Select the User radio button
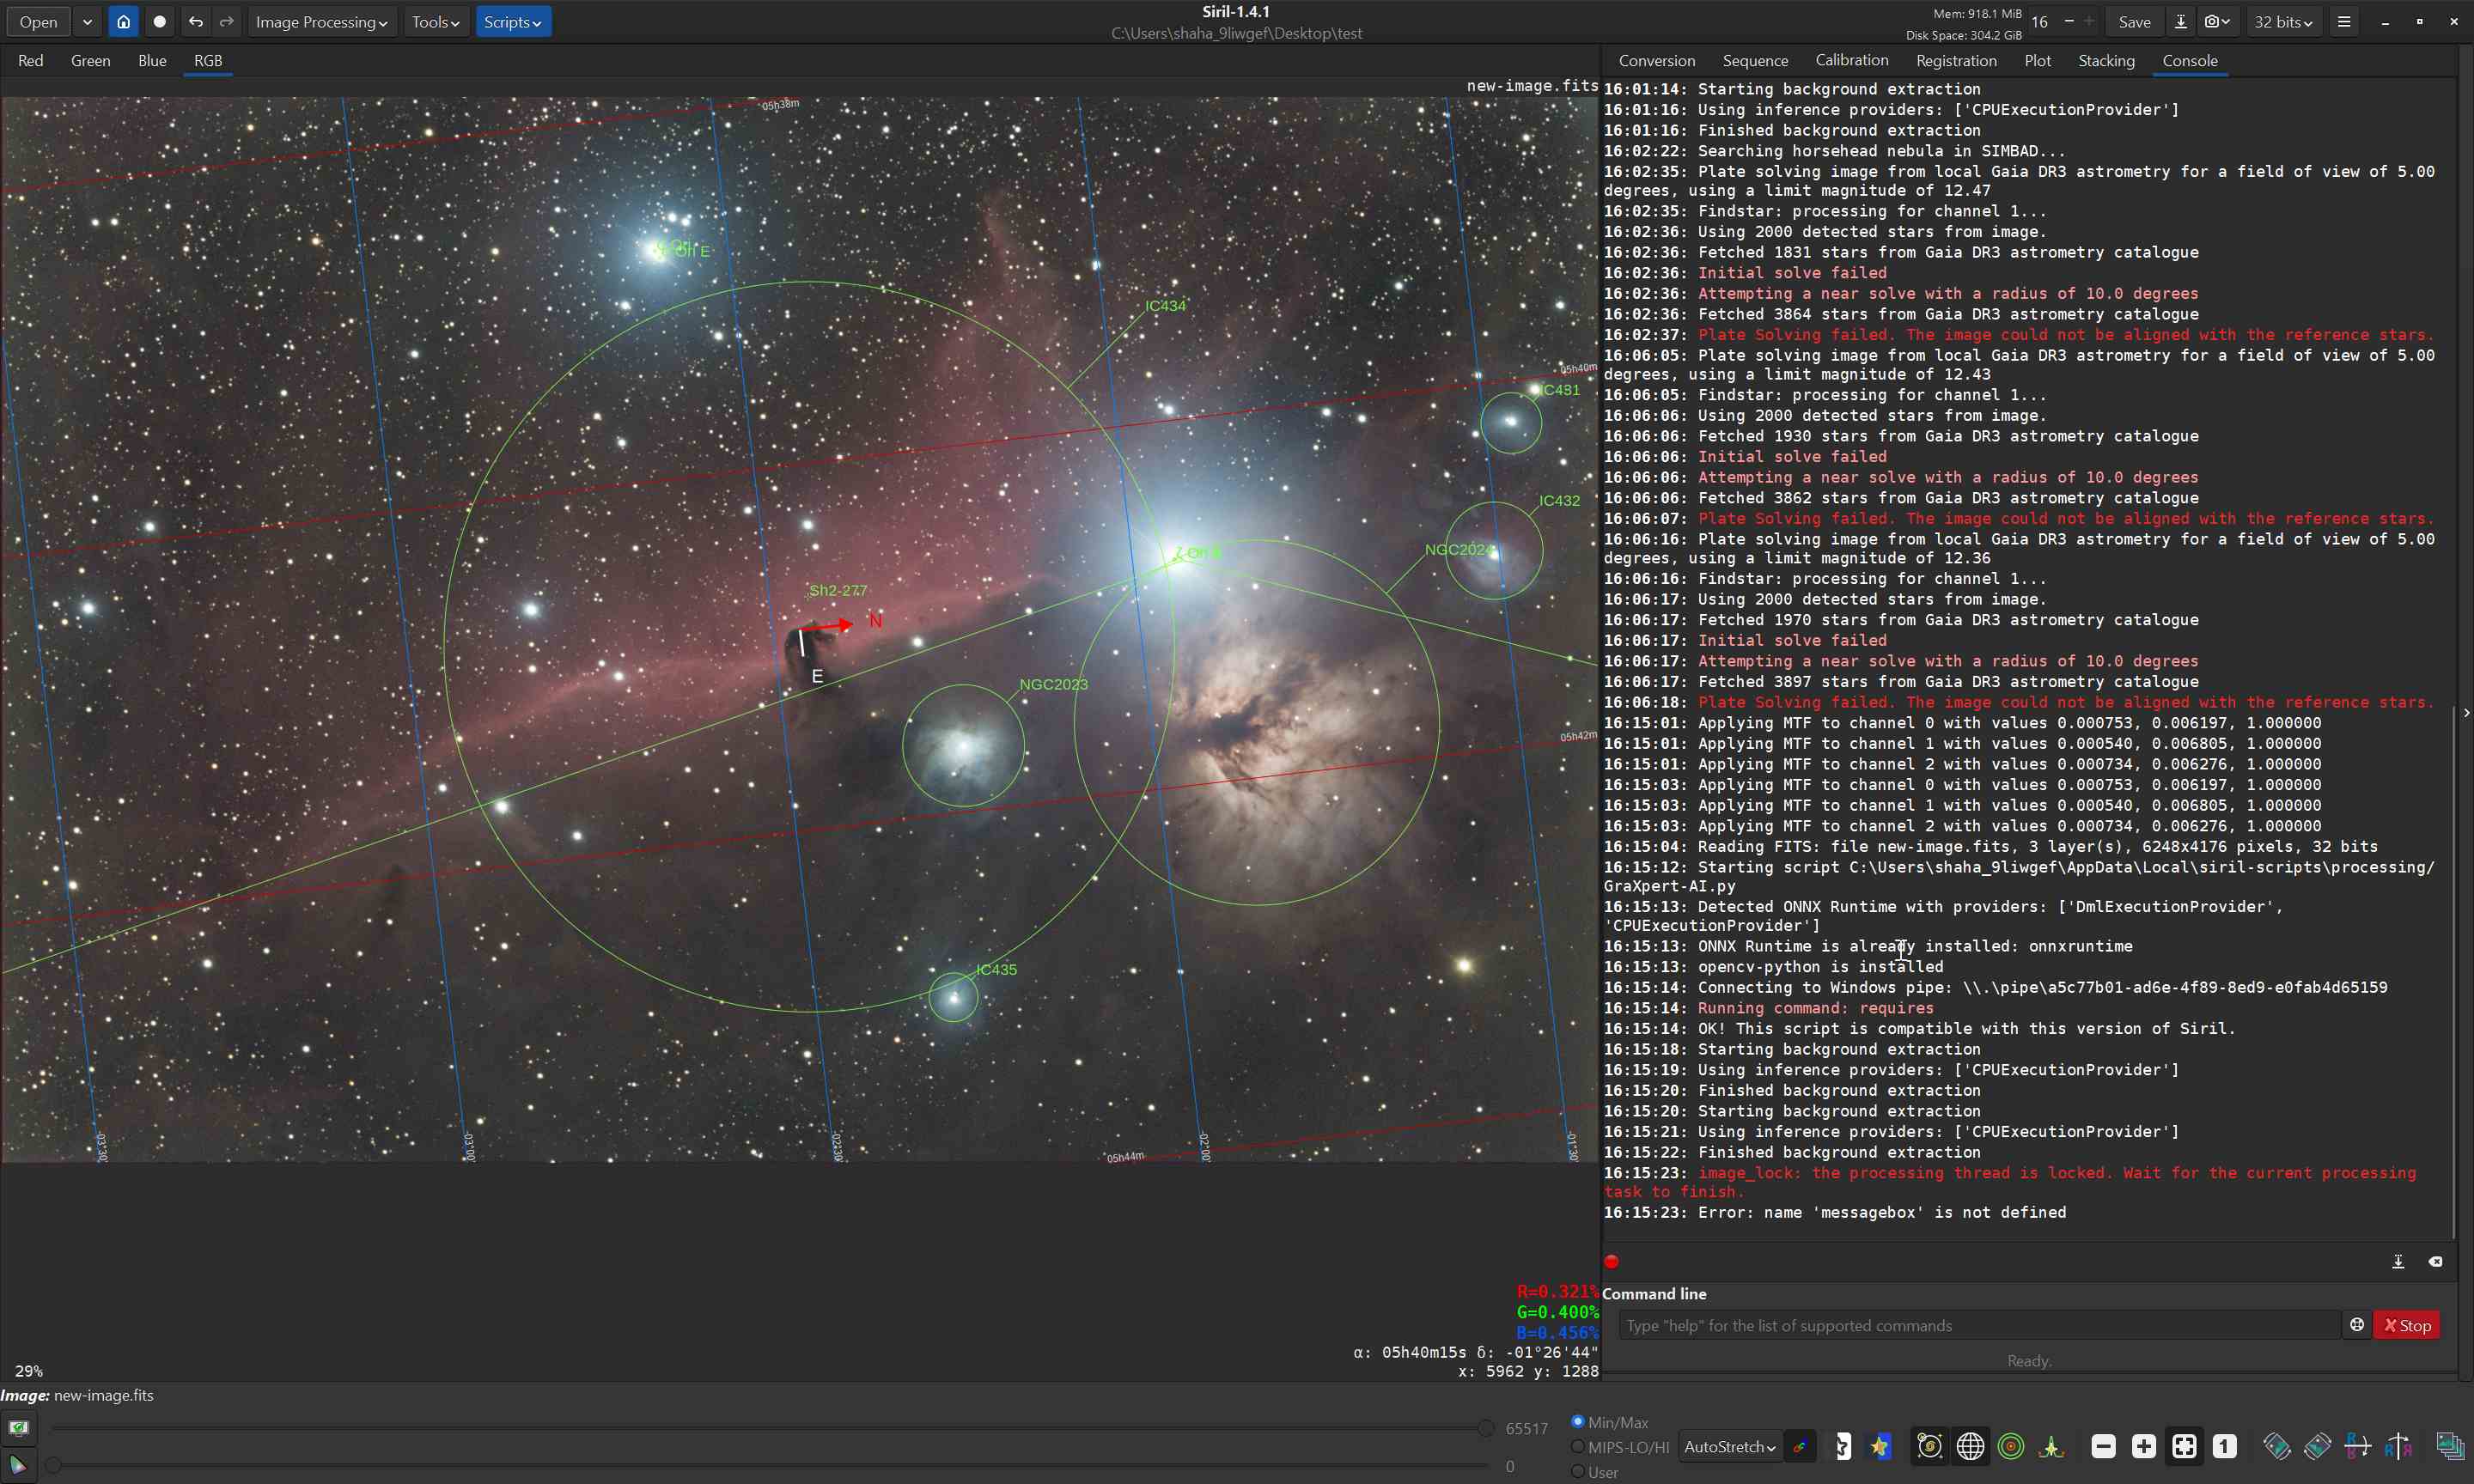 click(1578, 1471)
